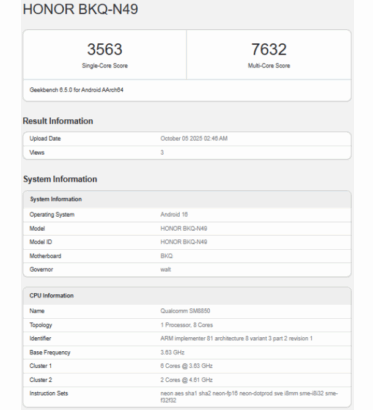Click the Topology label
Image resolution: width=373 pixels, height=410 pixels.
coord(41,325)
